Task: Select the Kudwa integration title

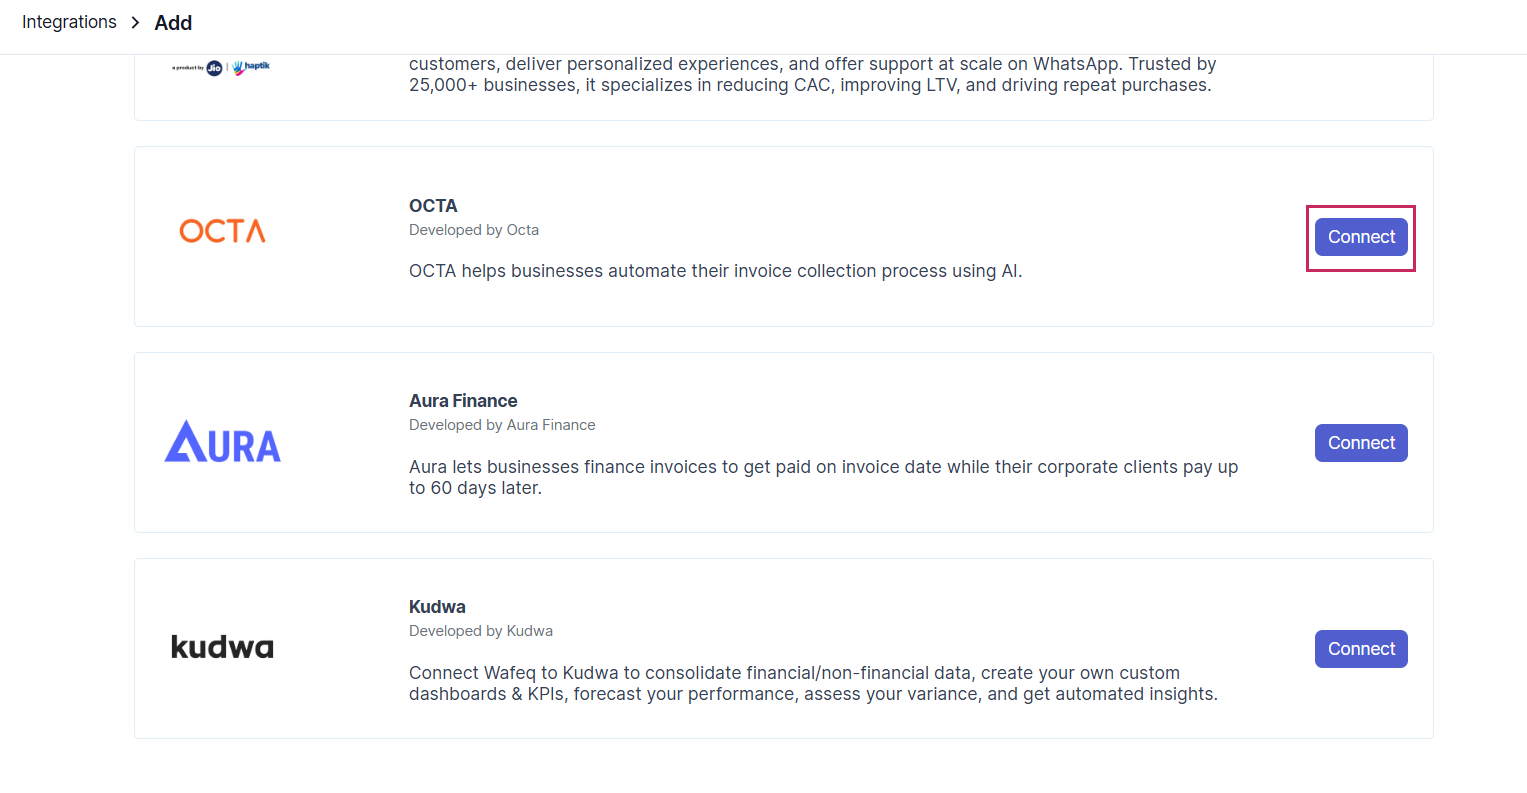Action: tap(437, 607)
